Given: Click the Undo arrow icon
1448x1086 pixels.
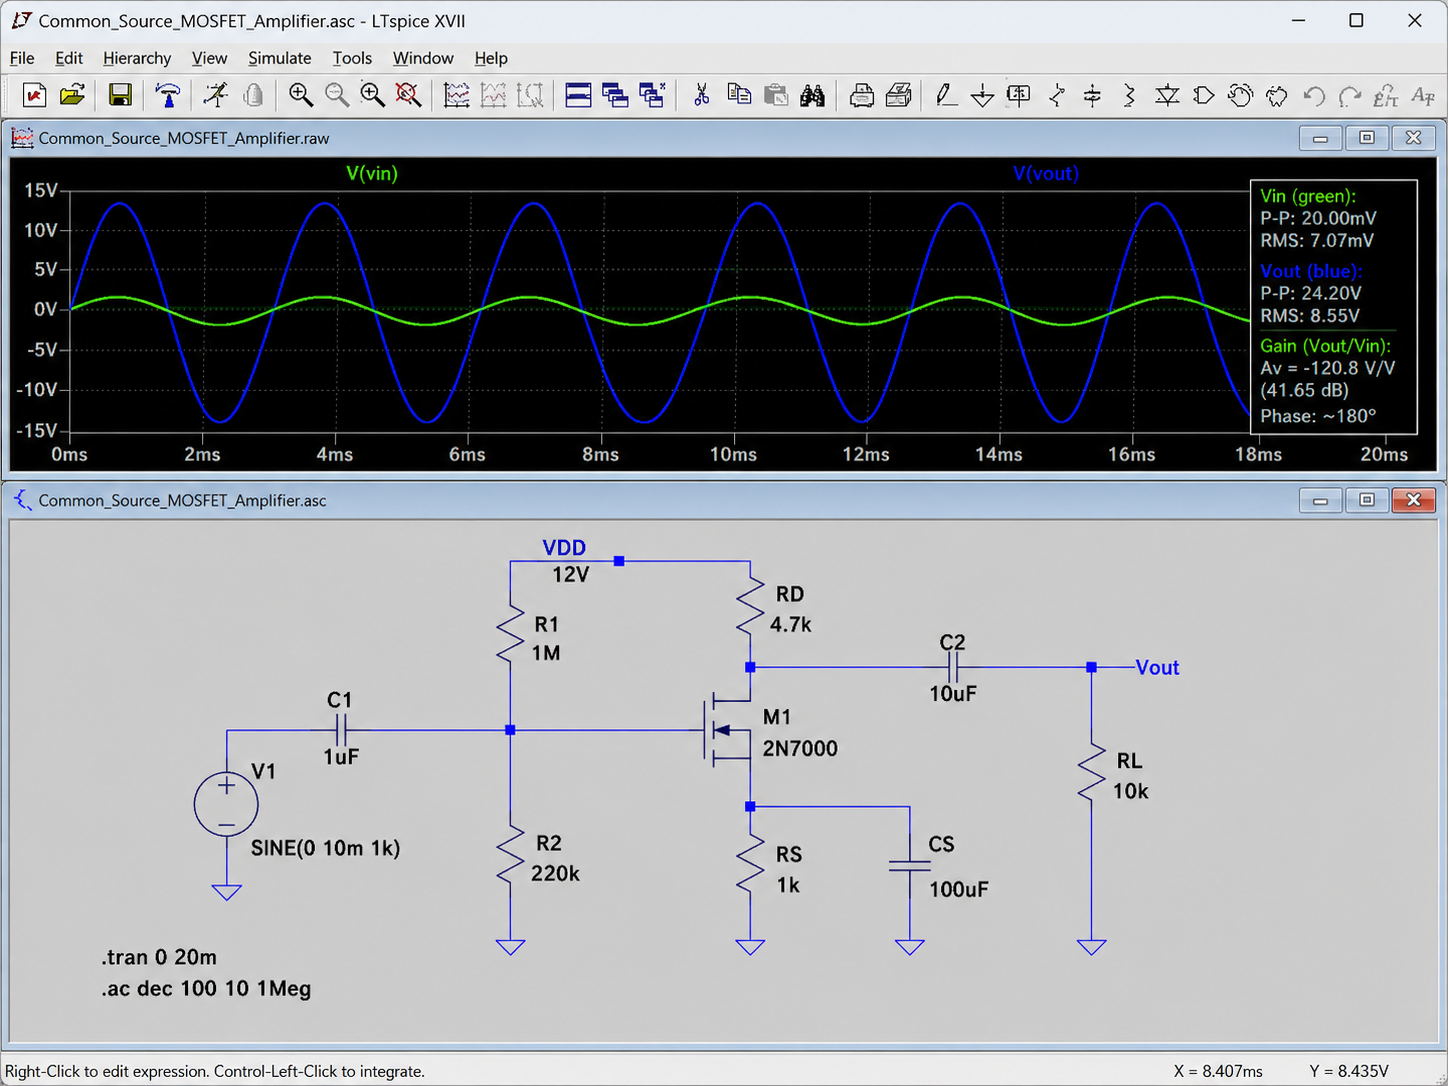Looking at the screenshot, I should pos(1314,96).
